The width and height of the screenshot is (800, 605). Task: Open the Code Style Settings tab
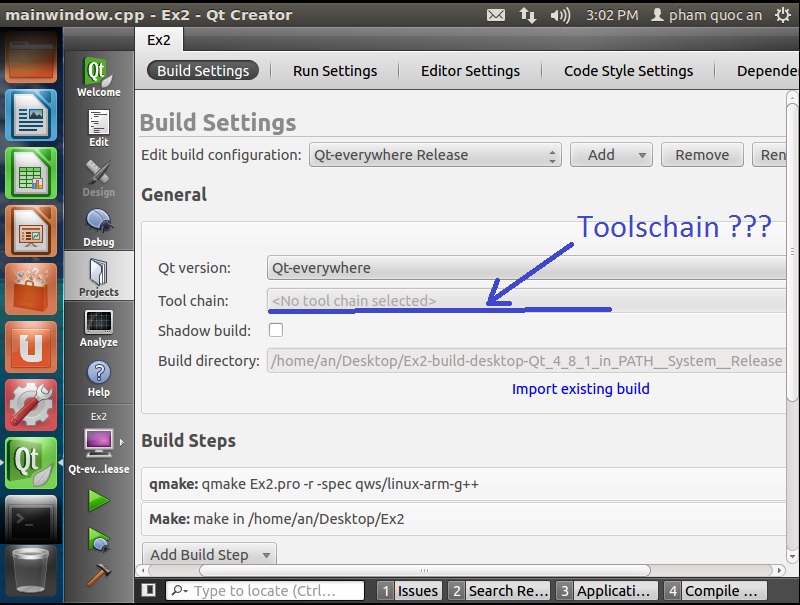pos(628,70)
